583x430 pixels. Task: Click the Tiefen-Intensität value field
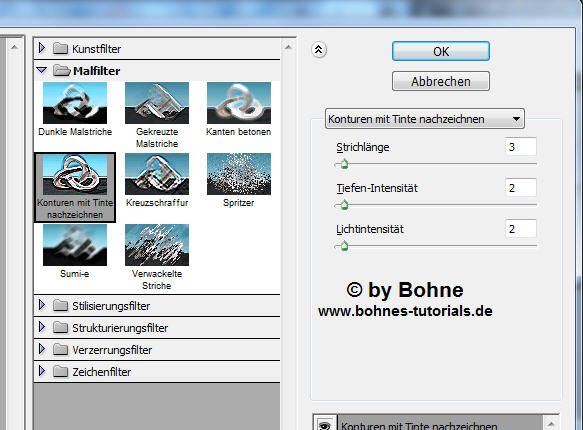pos(521,188)
